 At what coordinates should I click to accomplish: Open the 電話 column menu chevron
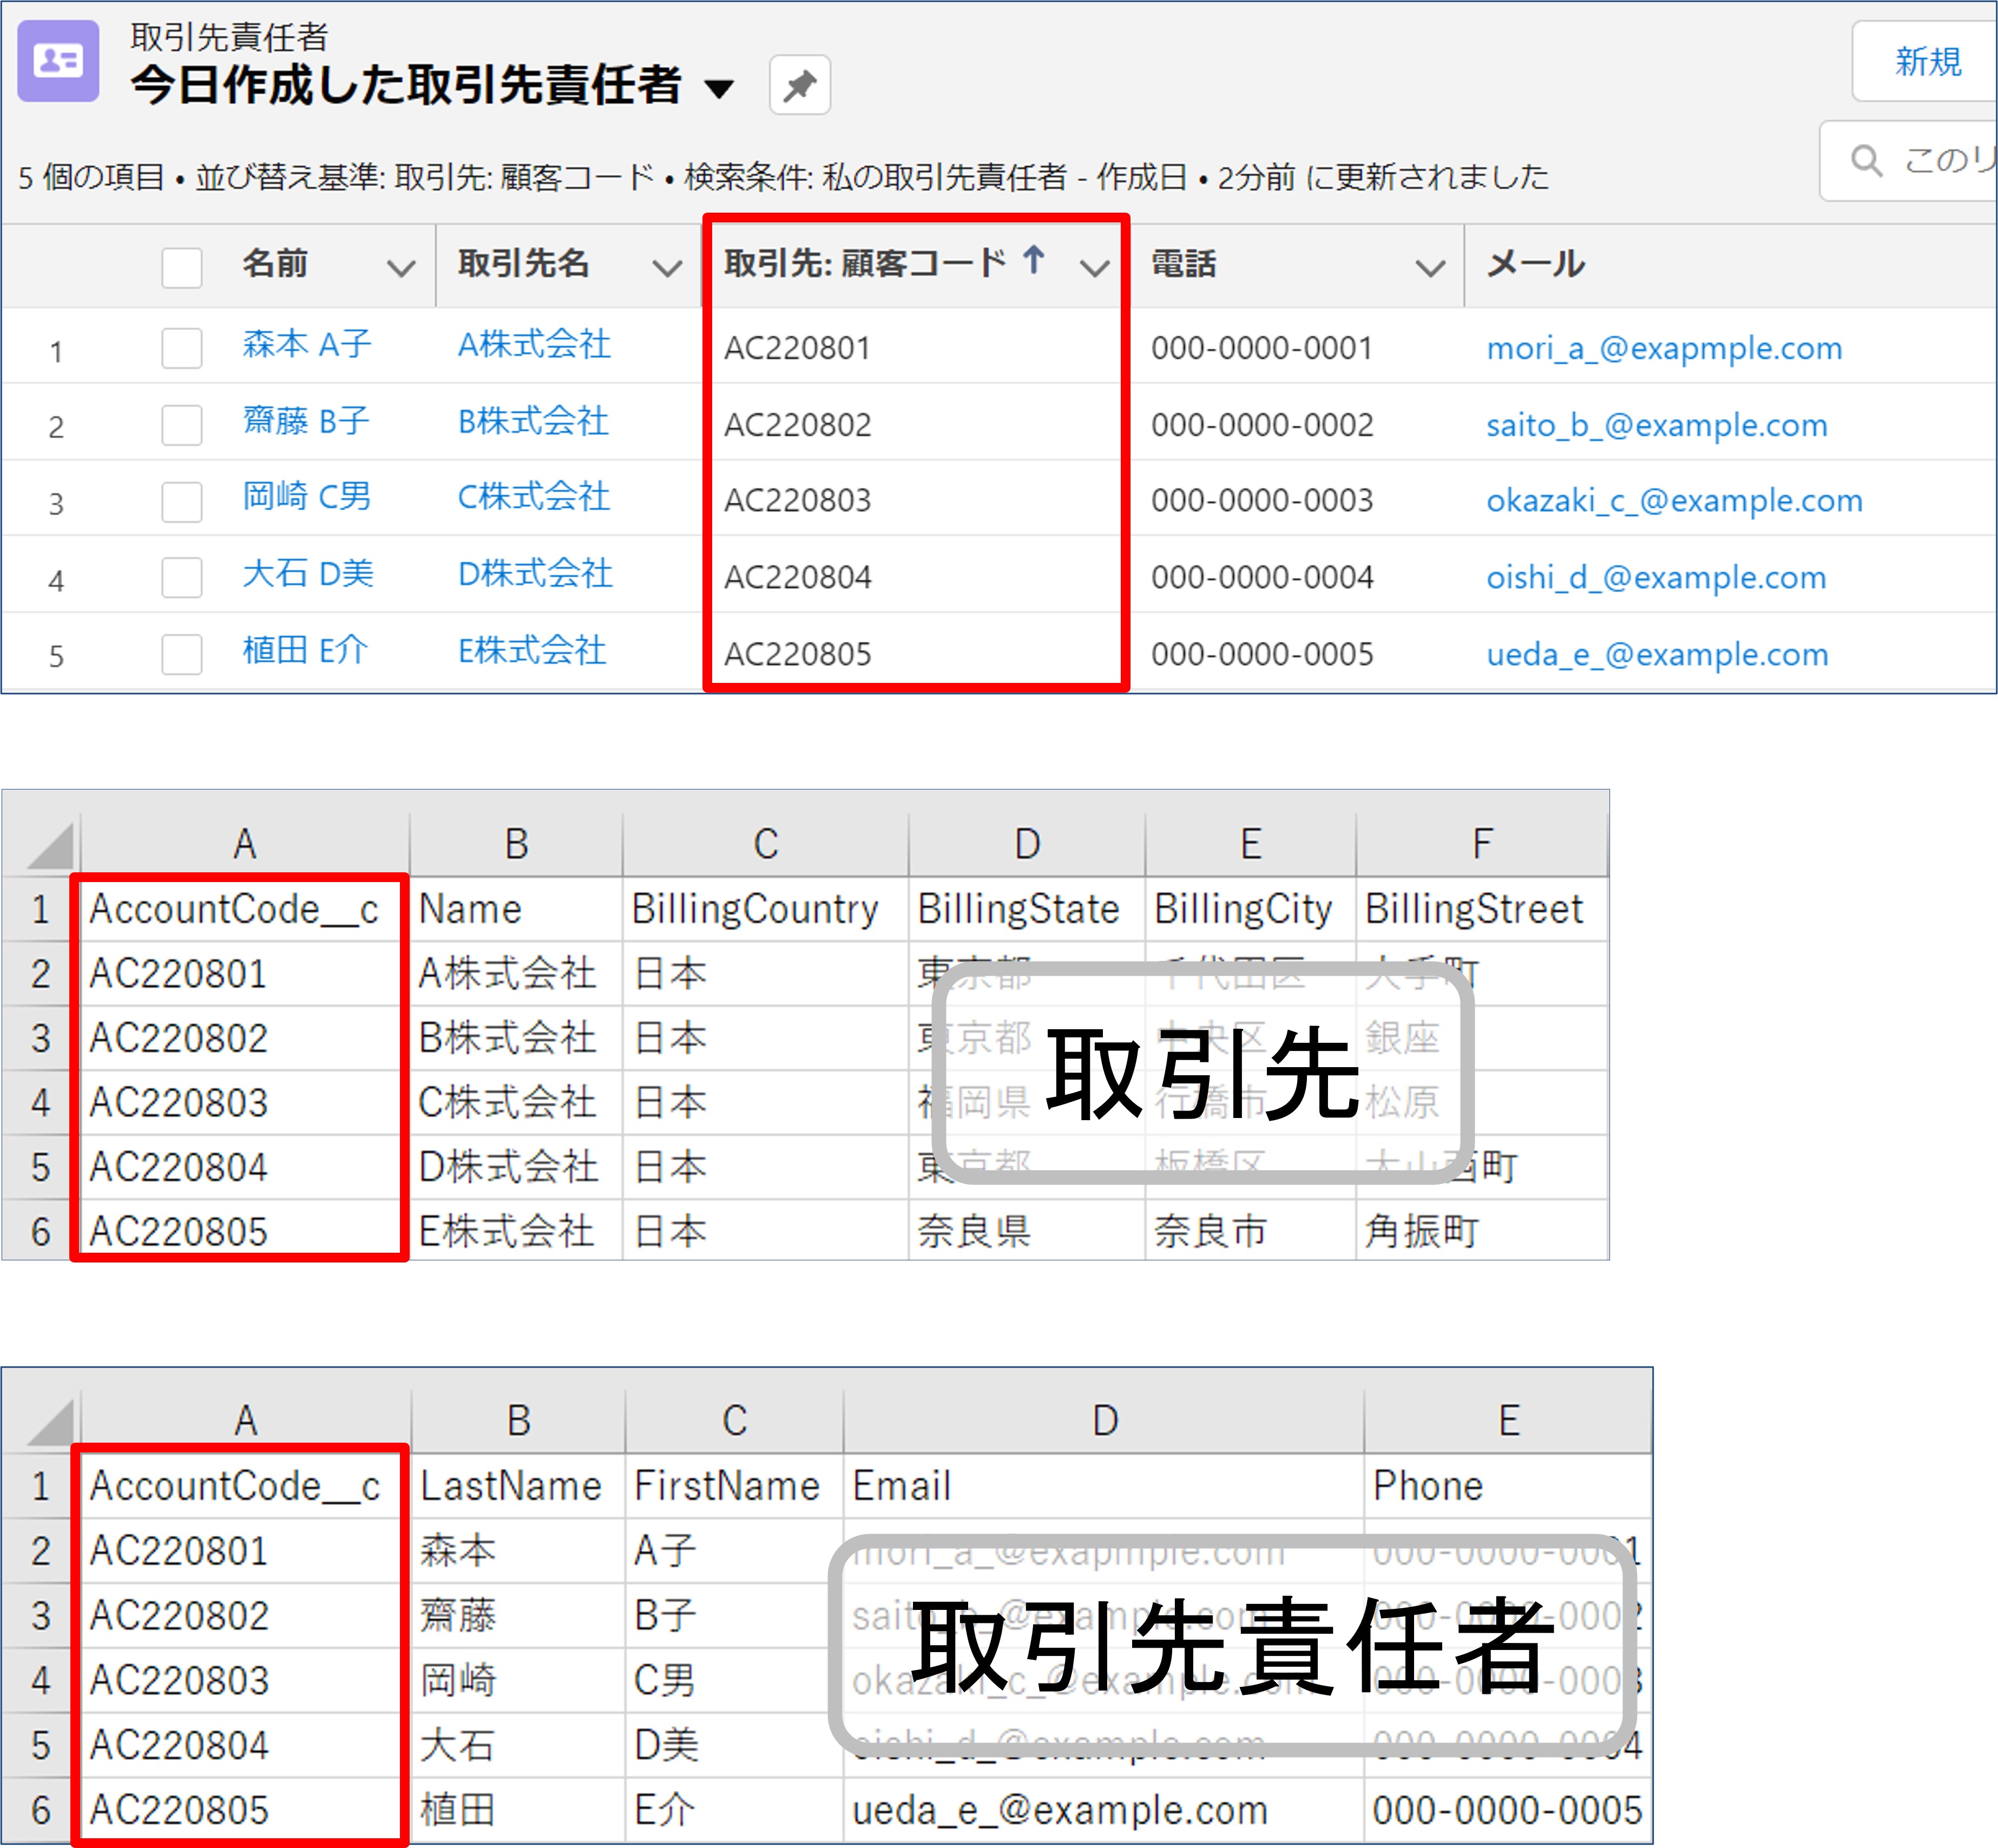point(1430,268)
